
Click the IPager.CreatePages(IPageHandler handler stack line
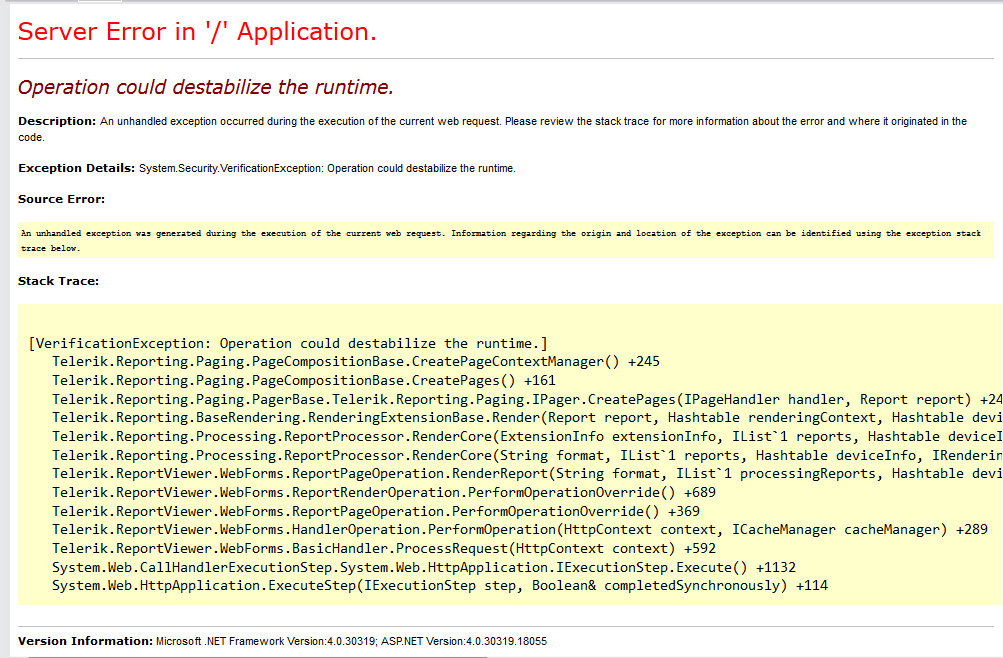click(527, 400)
